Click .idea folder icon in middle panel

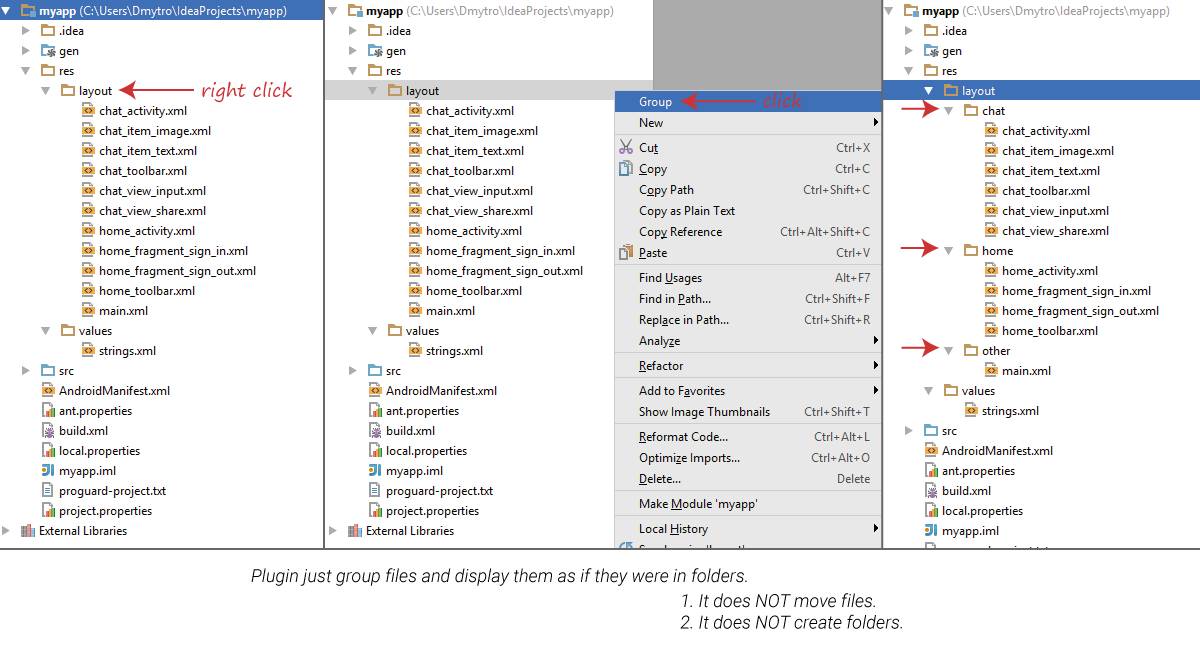click(375, 31)
